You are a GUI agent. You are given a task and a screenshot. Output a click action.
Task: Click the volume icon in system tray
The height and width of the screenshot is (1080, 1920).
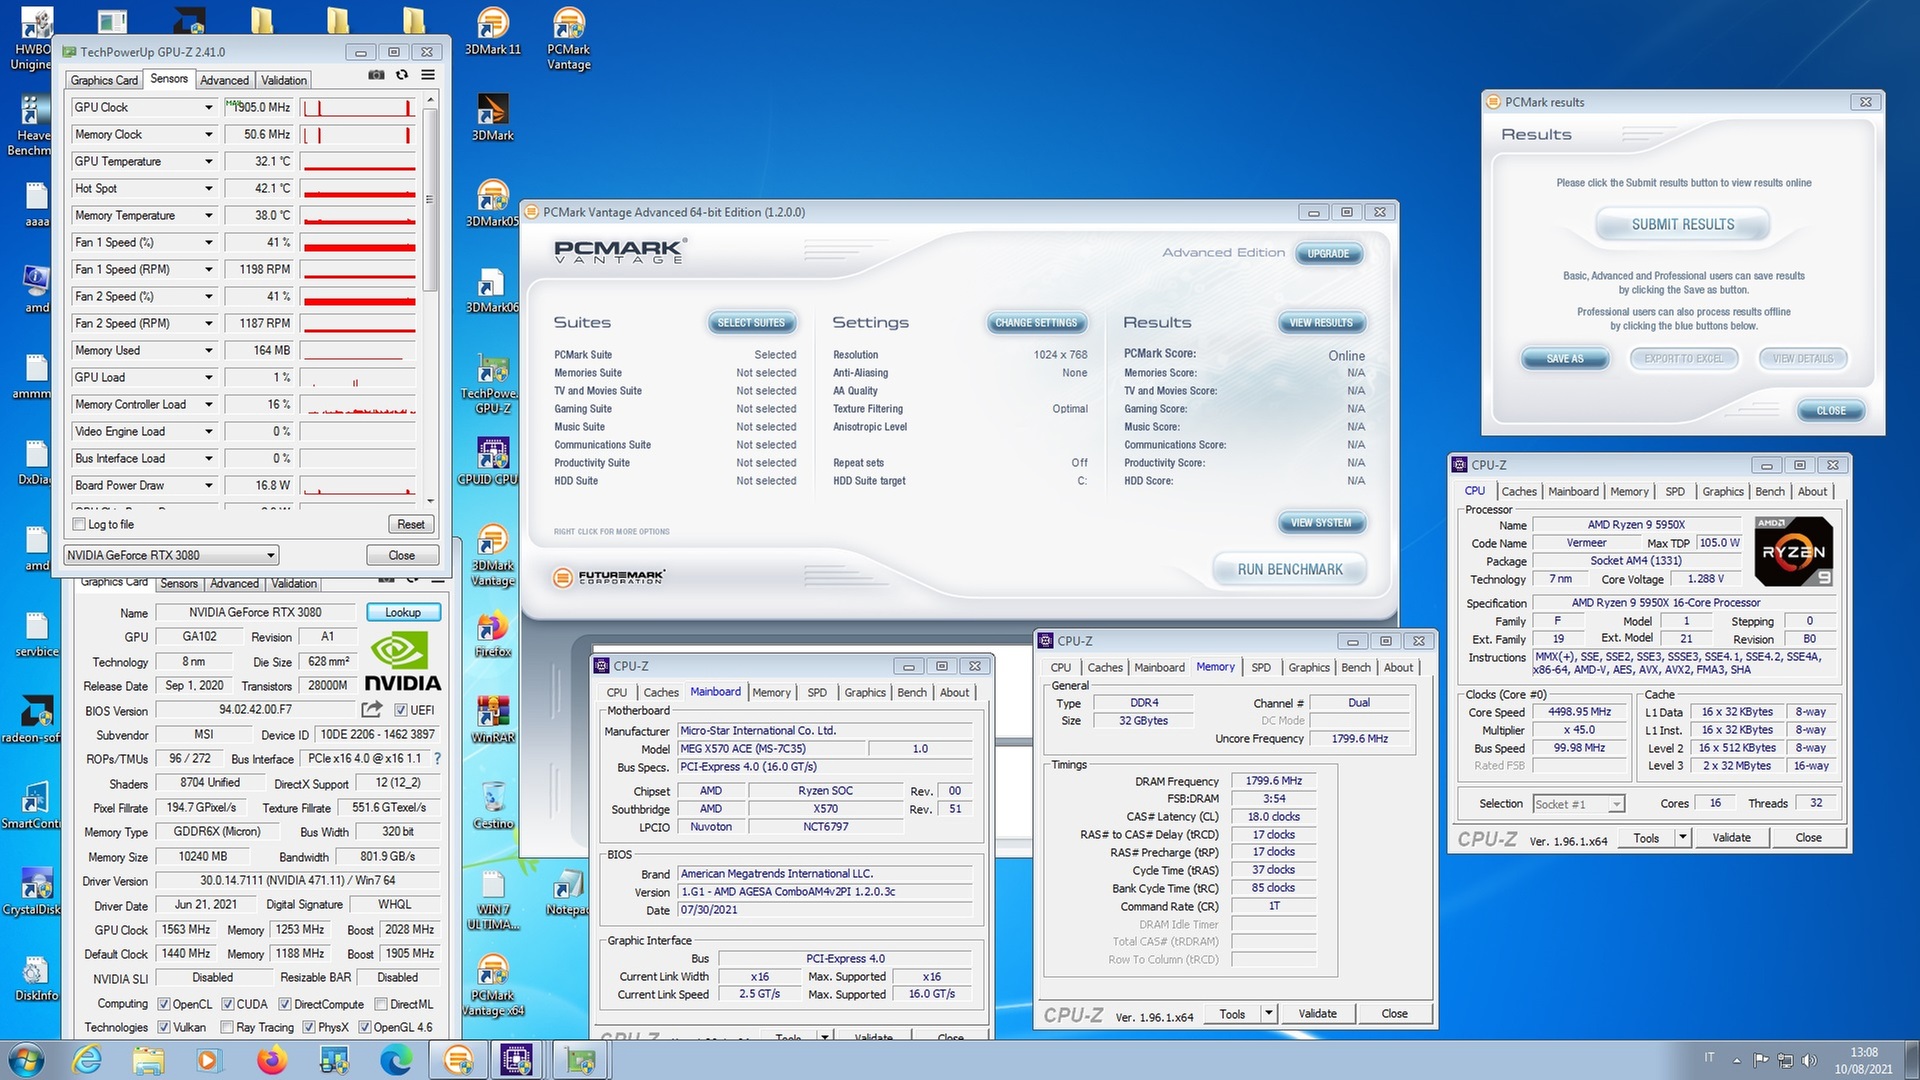pyautogui.click(x=1808, y=1060)
